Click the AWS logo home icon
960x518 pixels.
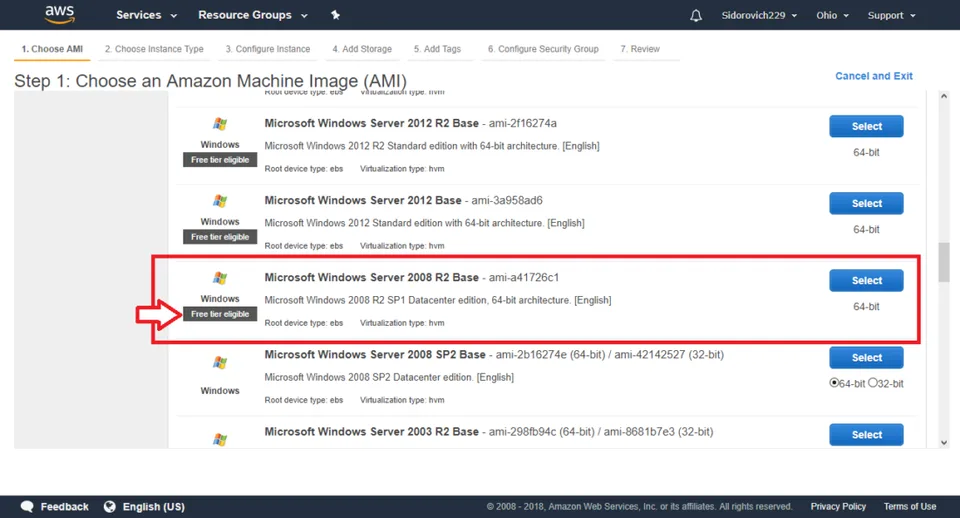[x=59, y=15]
